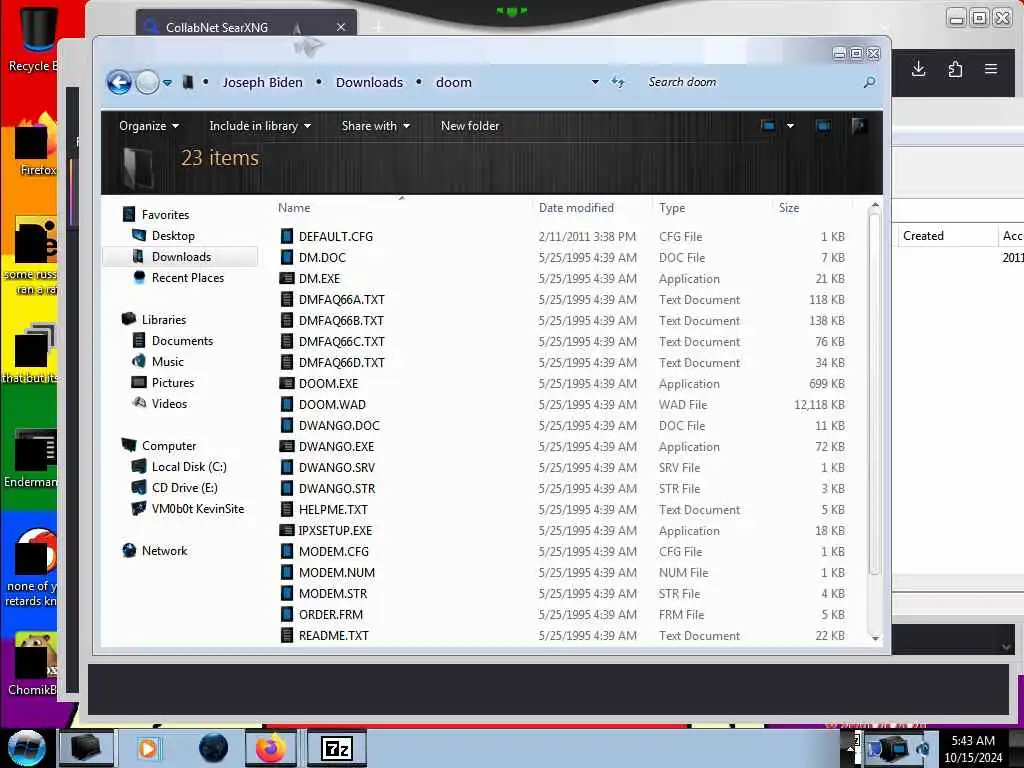Sort by the Date modified column header

(576, 208)
